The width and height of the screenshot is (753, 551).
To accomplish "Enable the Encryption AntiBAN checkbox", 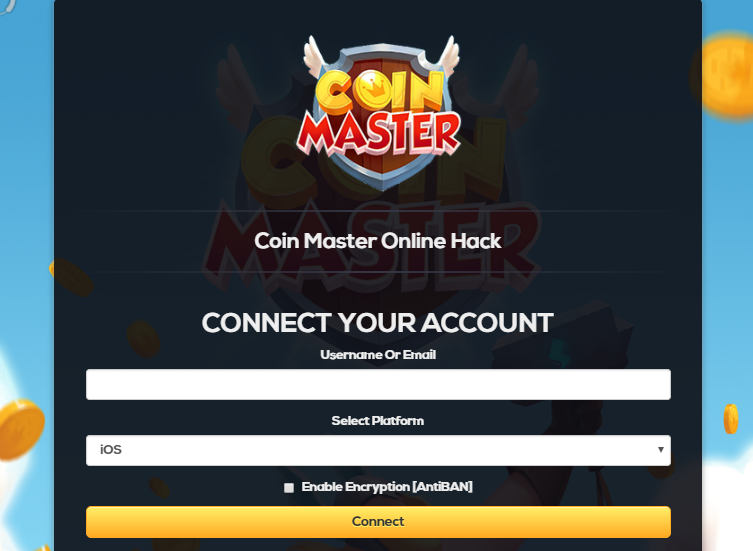I will 289,488.
